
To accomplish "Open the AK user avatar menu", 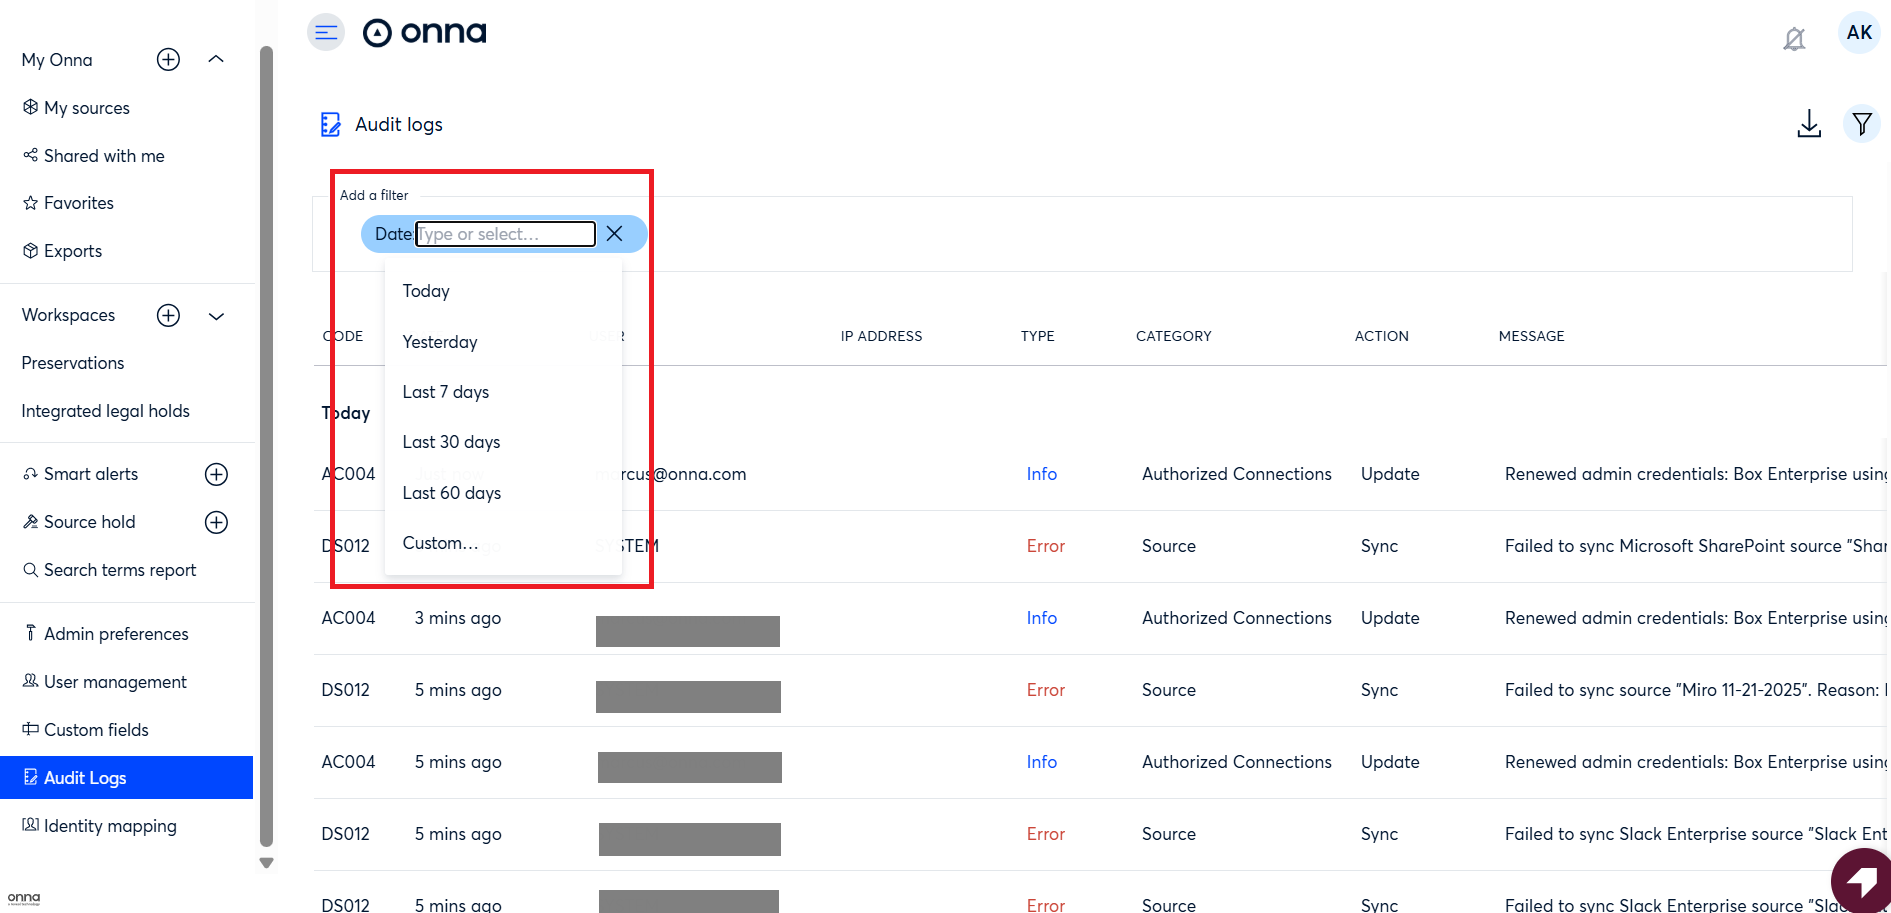I will [1858, 33].
